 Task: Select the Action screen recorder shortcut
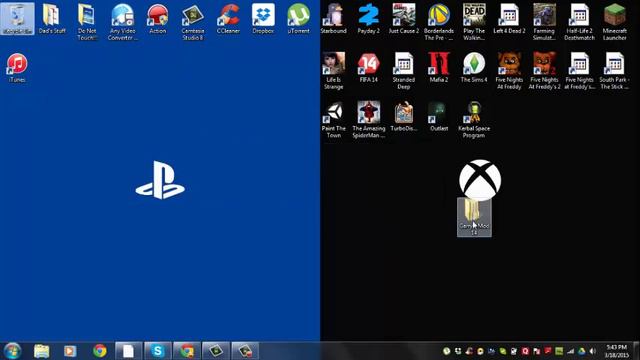pyautogui.click(x=158, y=19)
